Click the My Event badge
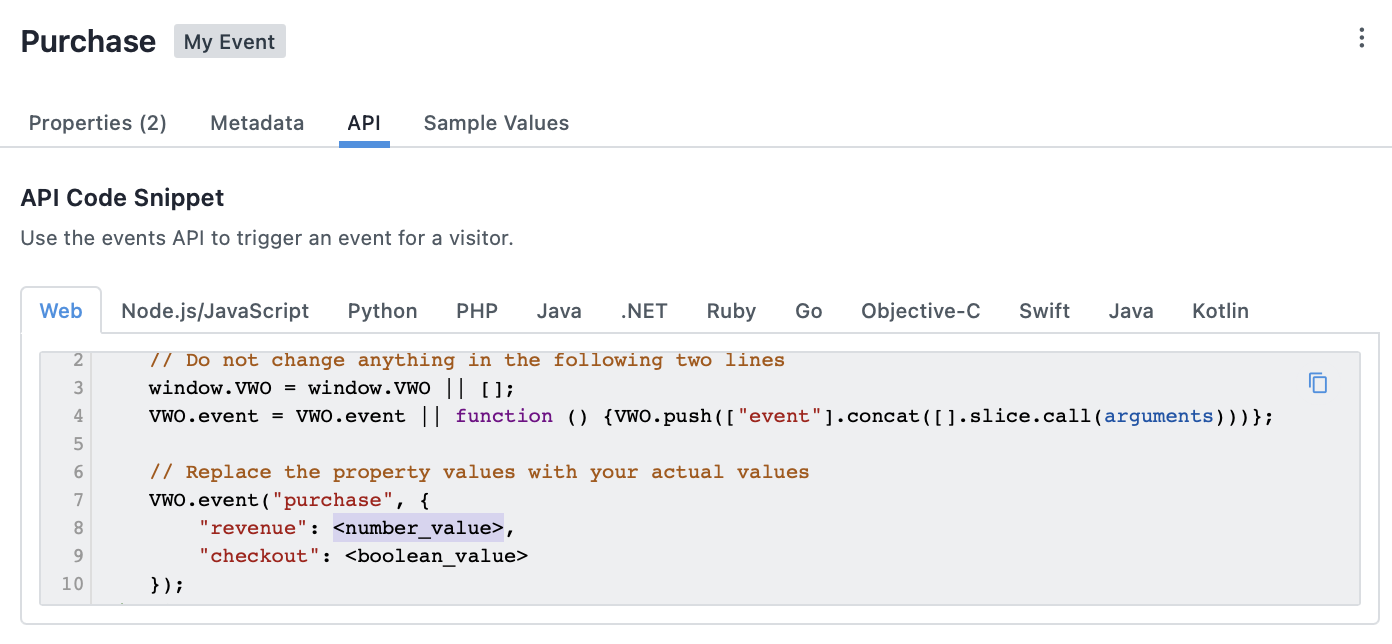Image resolution: width=1392 pixels, height=644 pixels. pos(230,42)
